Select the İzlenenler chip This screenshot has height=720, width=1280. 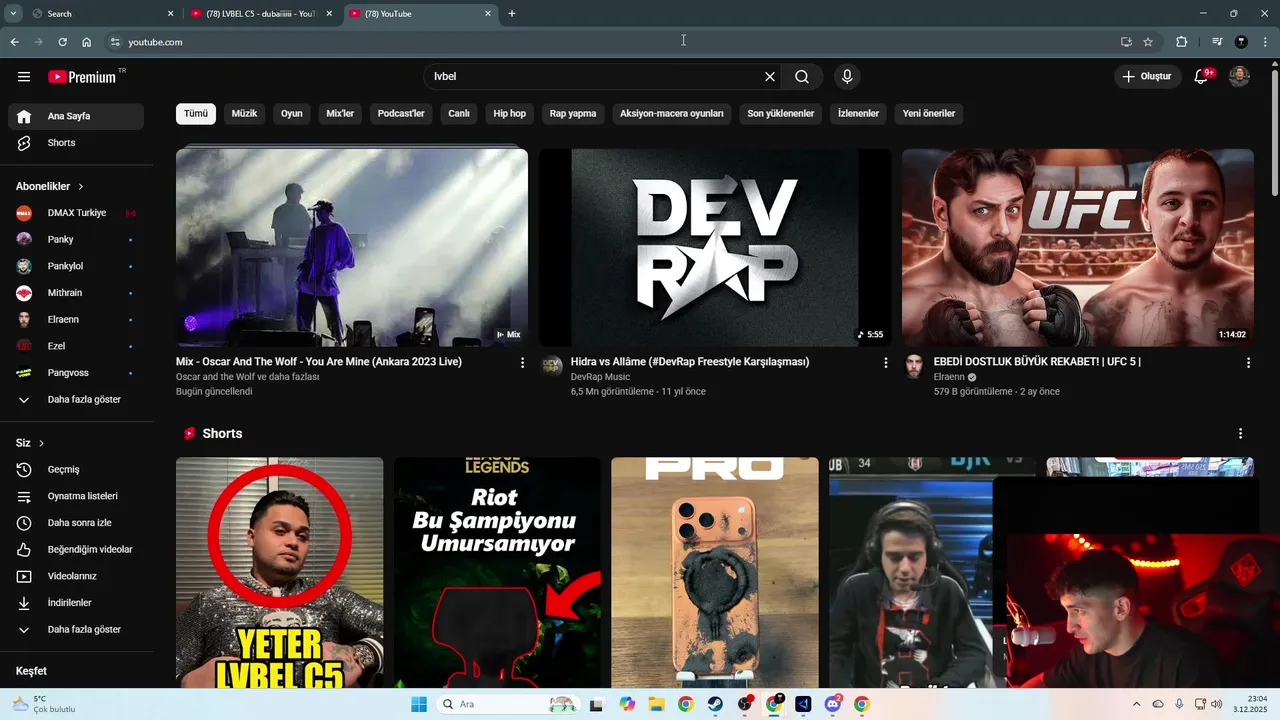(x=858, y=113)
